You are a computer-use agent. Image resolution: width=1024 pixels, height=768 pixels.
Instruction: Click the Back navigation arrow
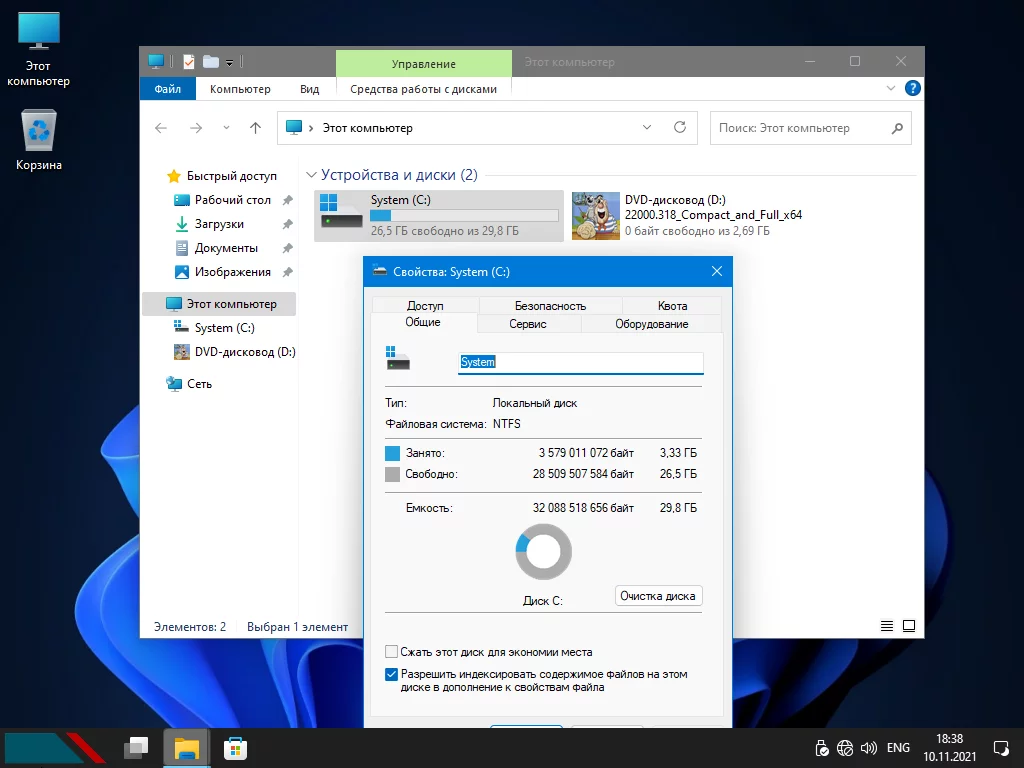pos(161,128)
